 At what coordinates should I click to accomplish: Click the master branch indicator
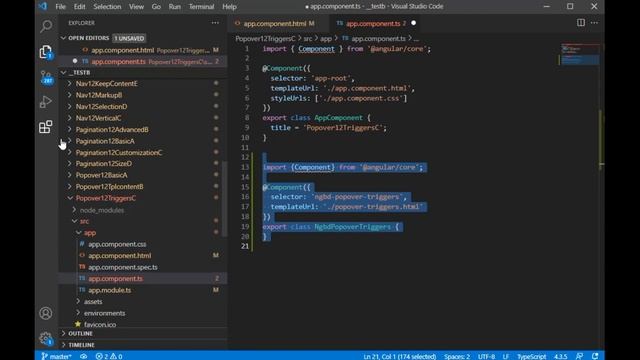coord(56,356)
